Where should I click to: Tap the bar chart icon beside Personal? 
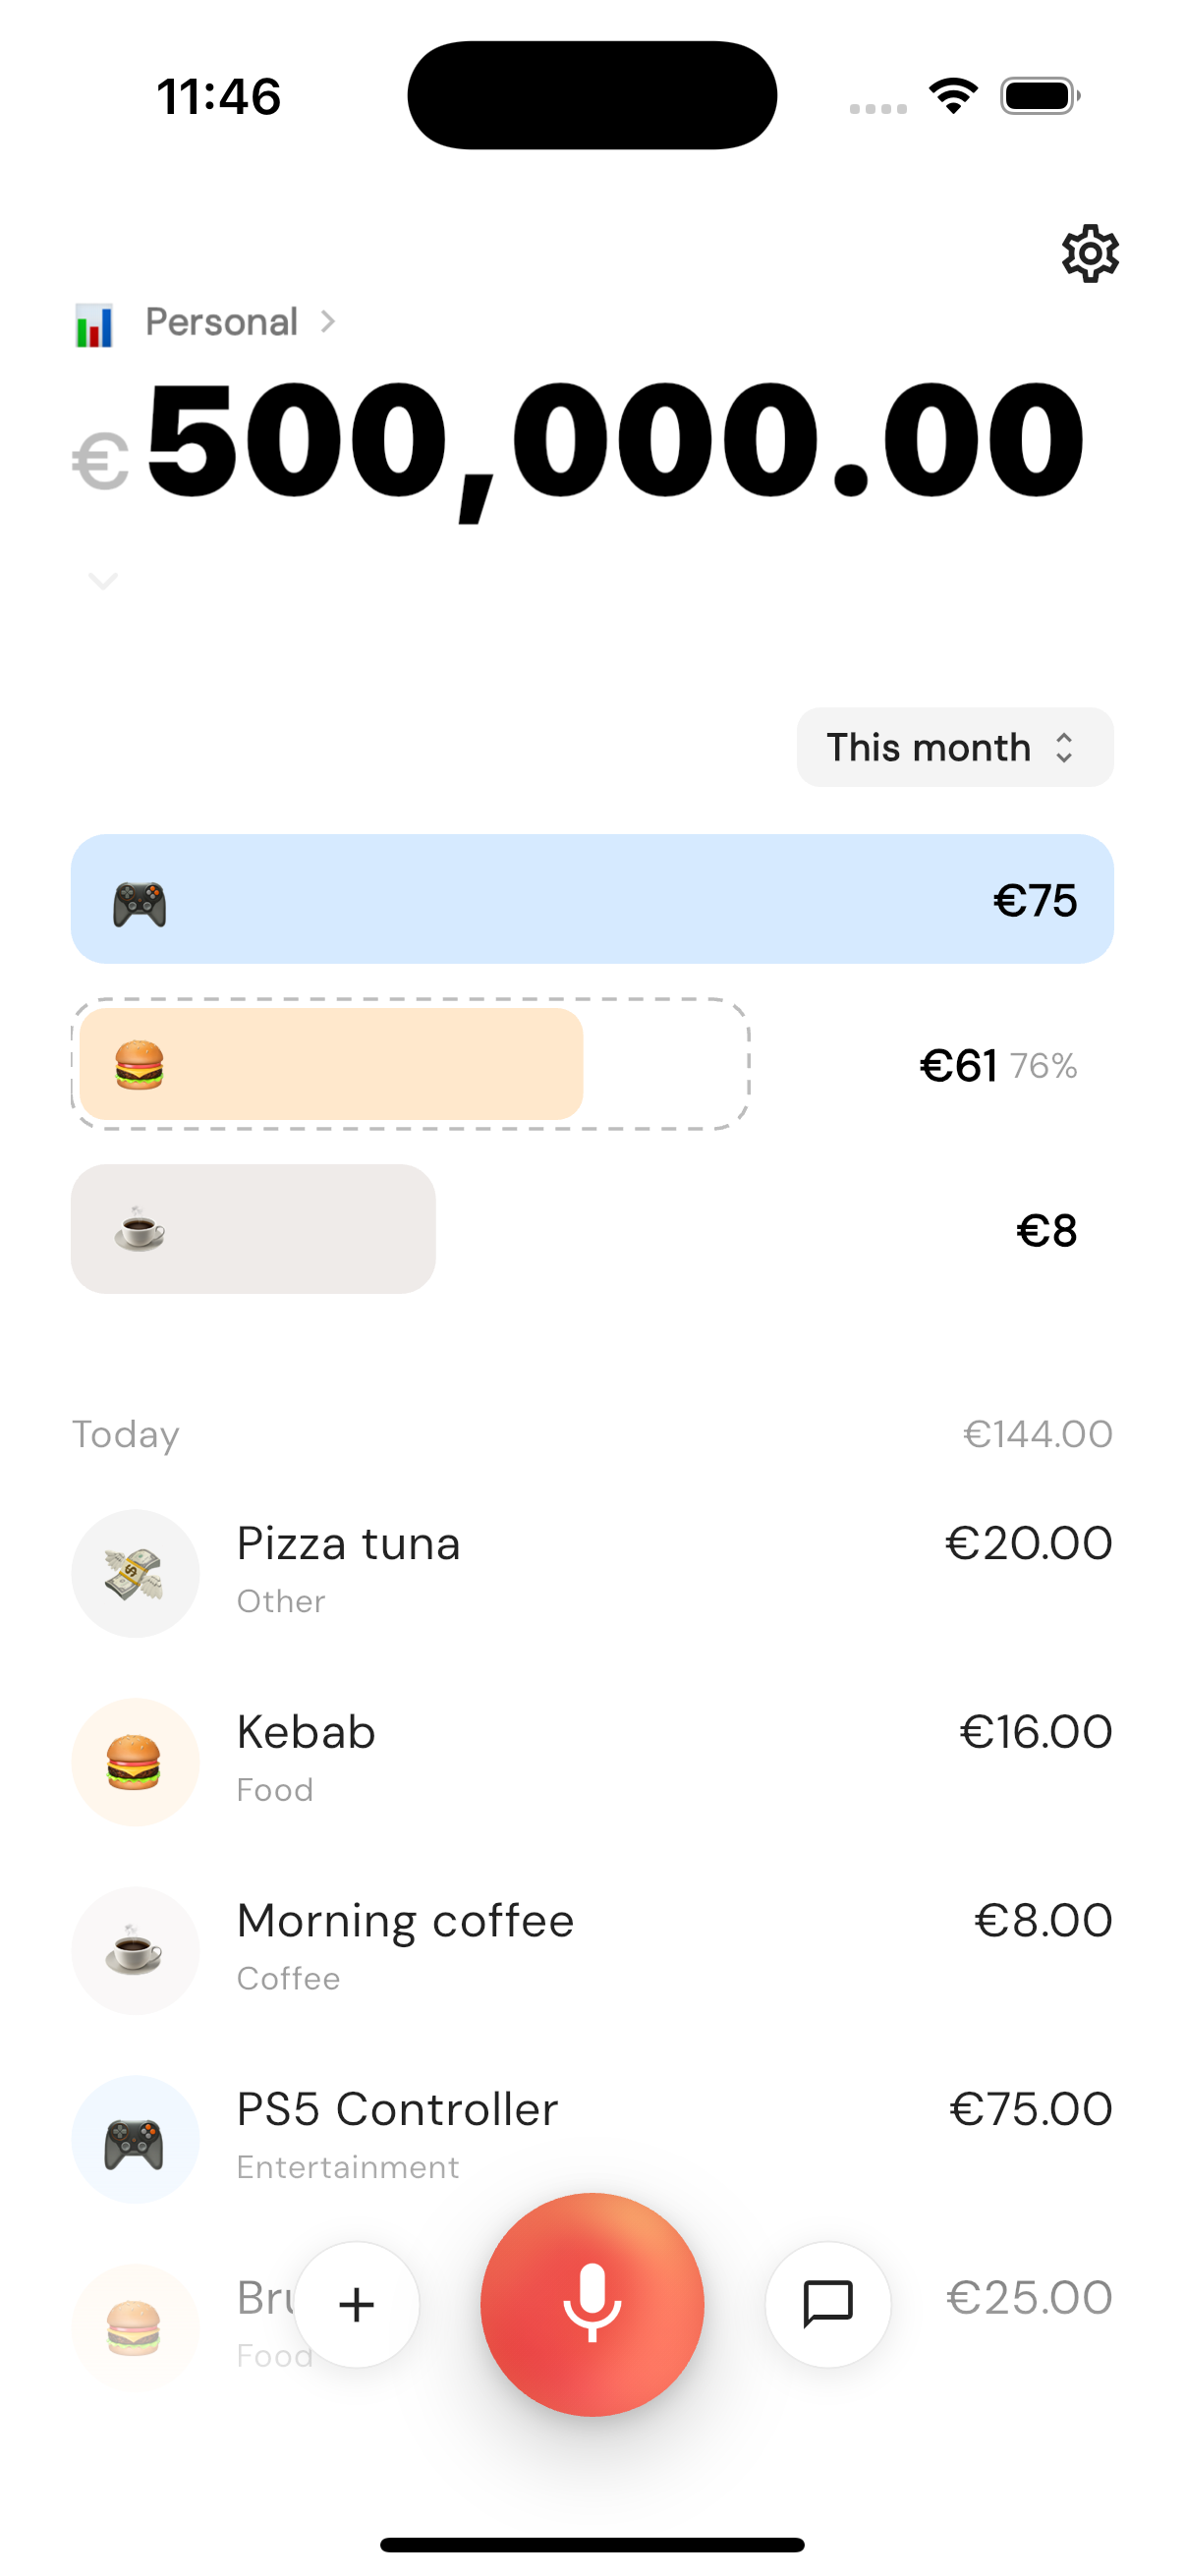pyautogui.click(x=94, y=325)
